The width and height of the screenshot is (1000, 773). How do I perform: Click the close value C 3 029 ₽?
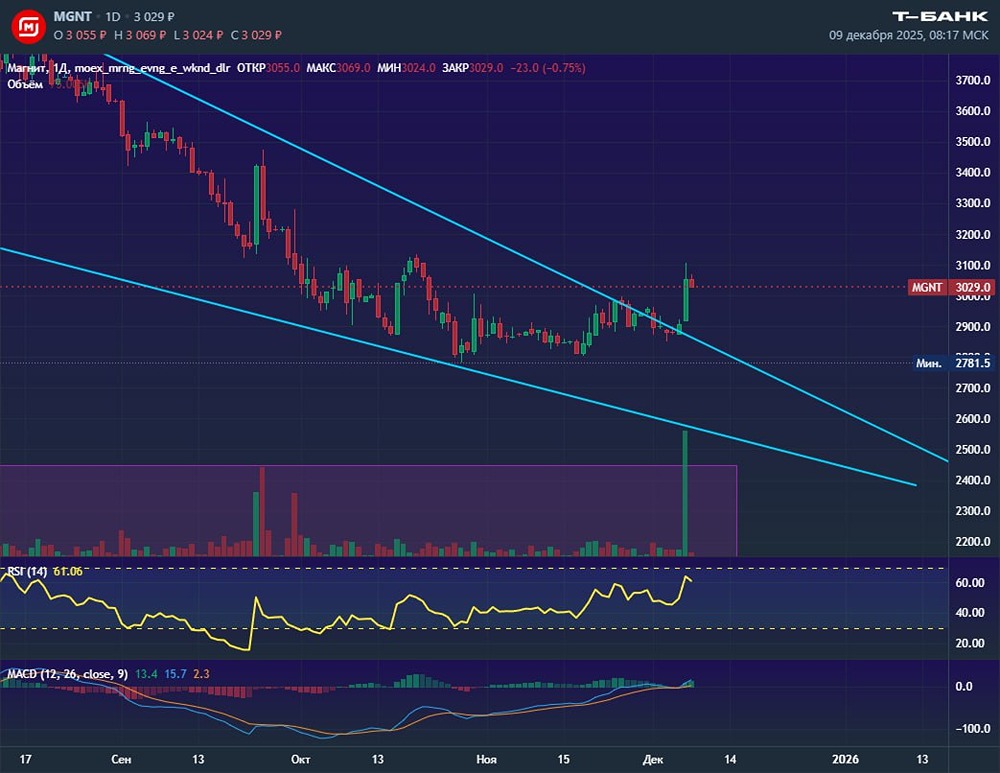click(256, 35)
